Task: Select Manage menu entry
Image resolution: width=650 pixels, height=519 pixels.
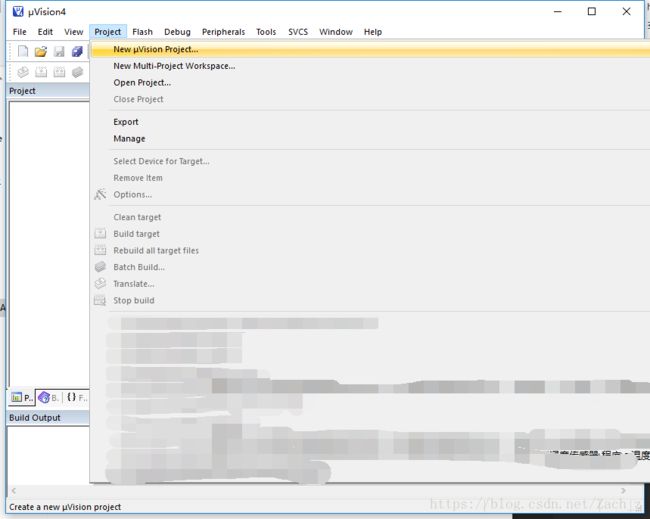Action: pyautogui.click(x=370, y=138)
